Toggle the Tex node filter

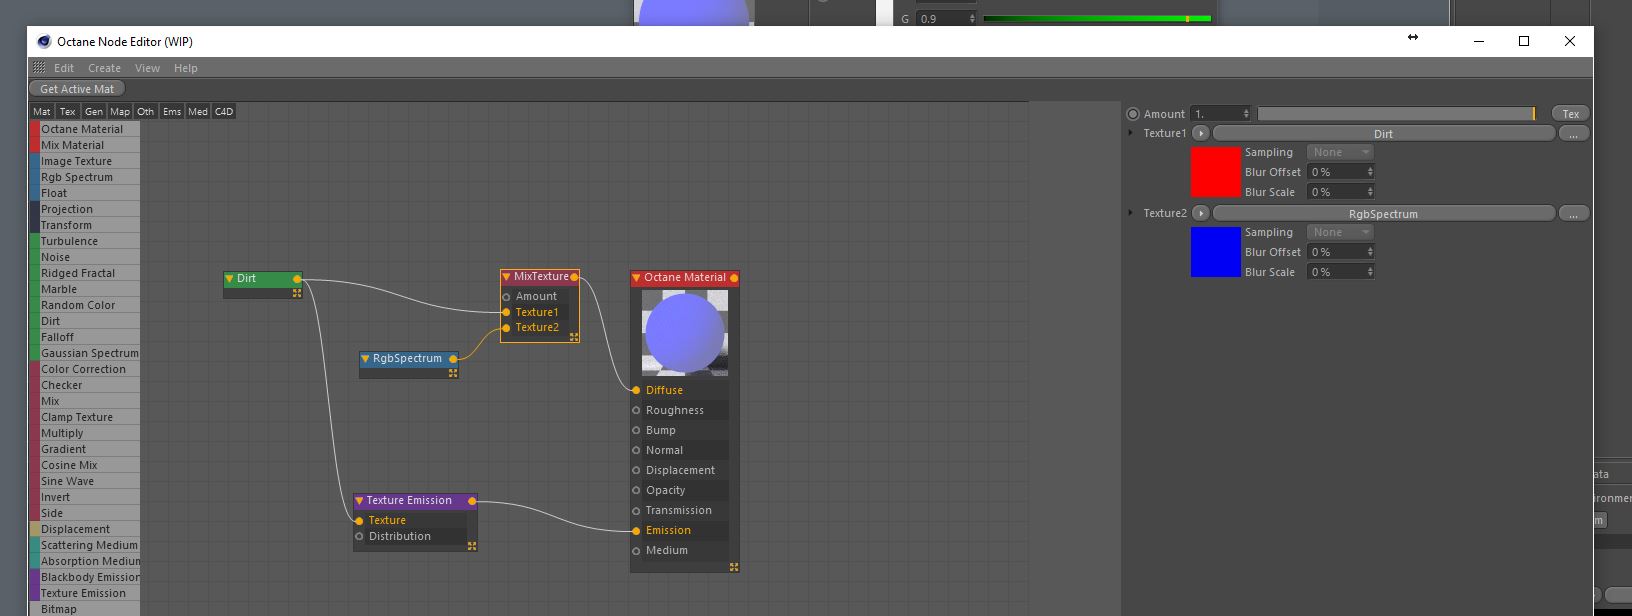(68, 112)
